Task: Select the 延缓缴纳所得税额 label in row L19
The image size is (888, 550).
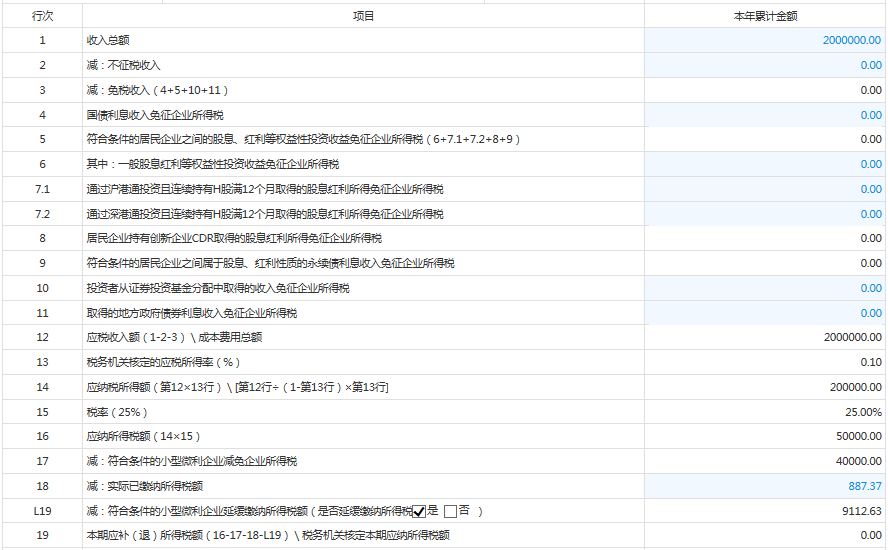Action: coord(249,511)
